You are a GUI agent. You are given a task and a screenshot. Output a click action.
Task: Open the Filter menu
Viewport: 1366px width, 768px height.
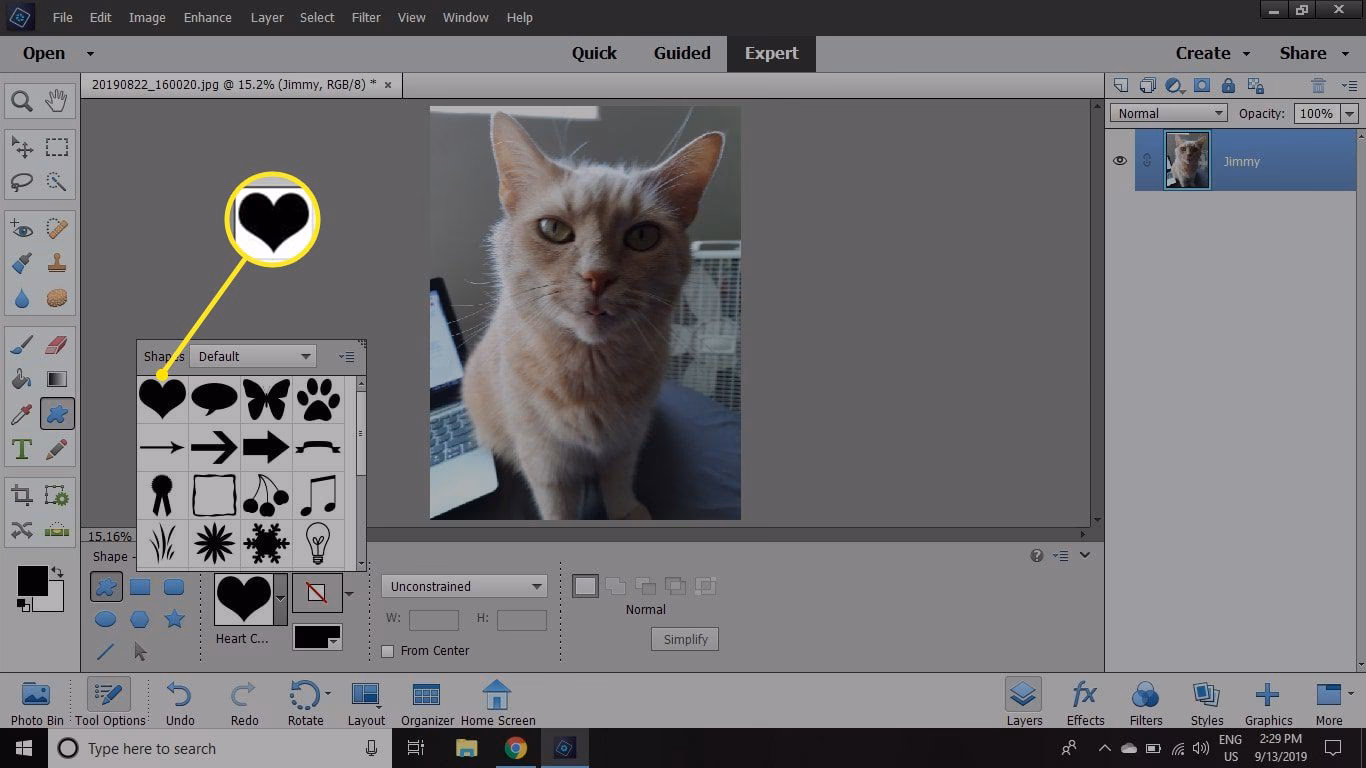365,17
